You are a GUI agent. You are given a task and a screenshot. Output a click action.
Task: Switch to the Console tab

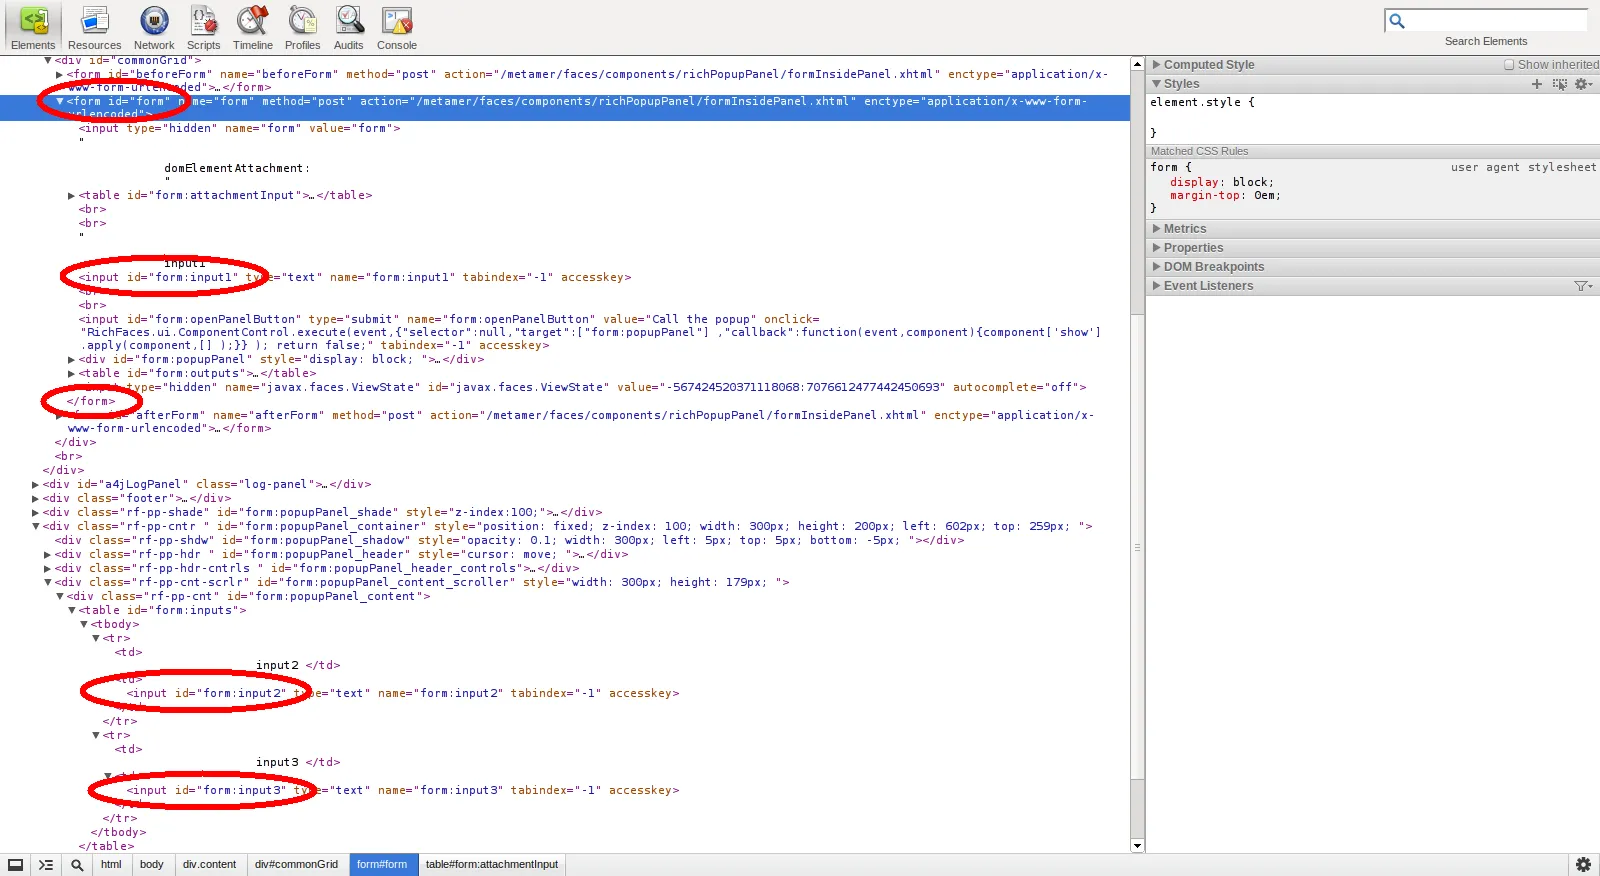(397, 27)
